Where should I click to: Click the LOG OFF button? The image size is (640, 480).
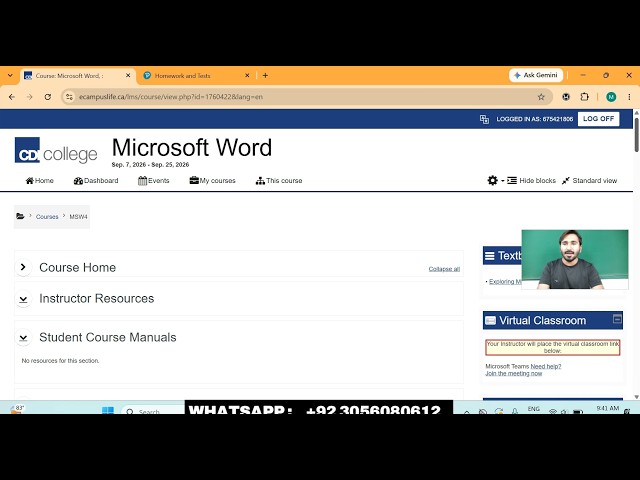[598, 119]
